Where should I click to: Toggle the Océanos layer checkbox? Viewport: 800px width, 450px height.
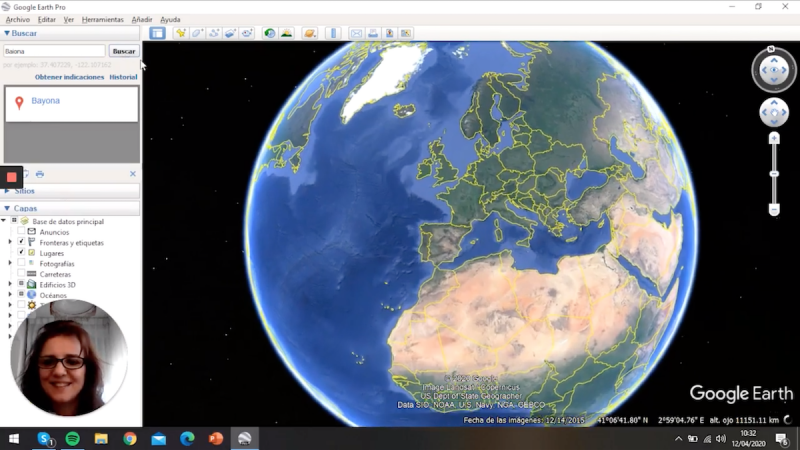21,295
